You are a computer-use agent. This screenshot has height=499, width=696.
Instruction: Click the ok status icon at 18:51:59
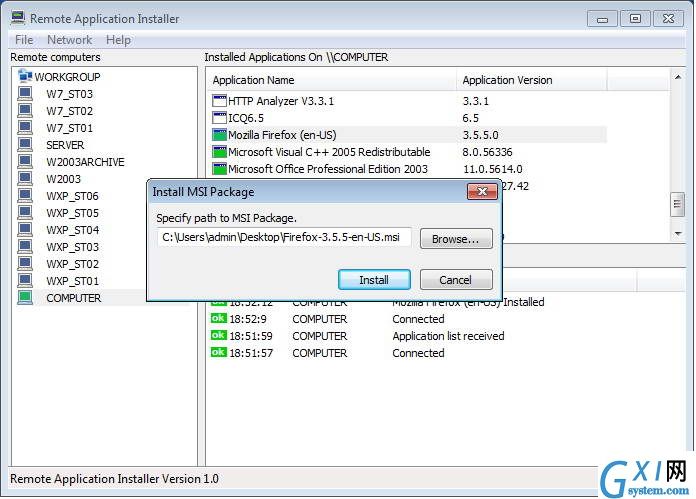point(218,335)
